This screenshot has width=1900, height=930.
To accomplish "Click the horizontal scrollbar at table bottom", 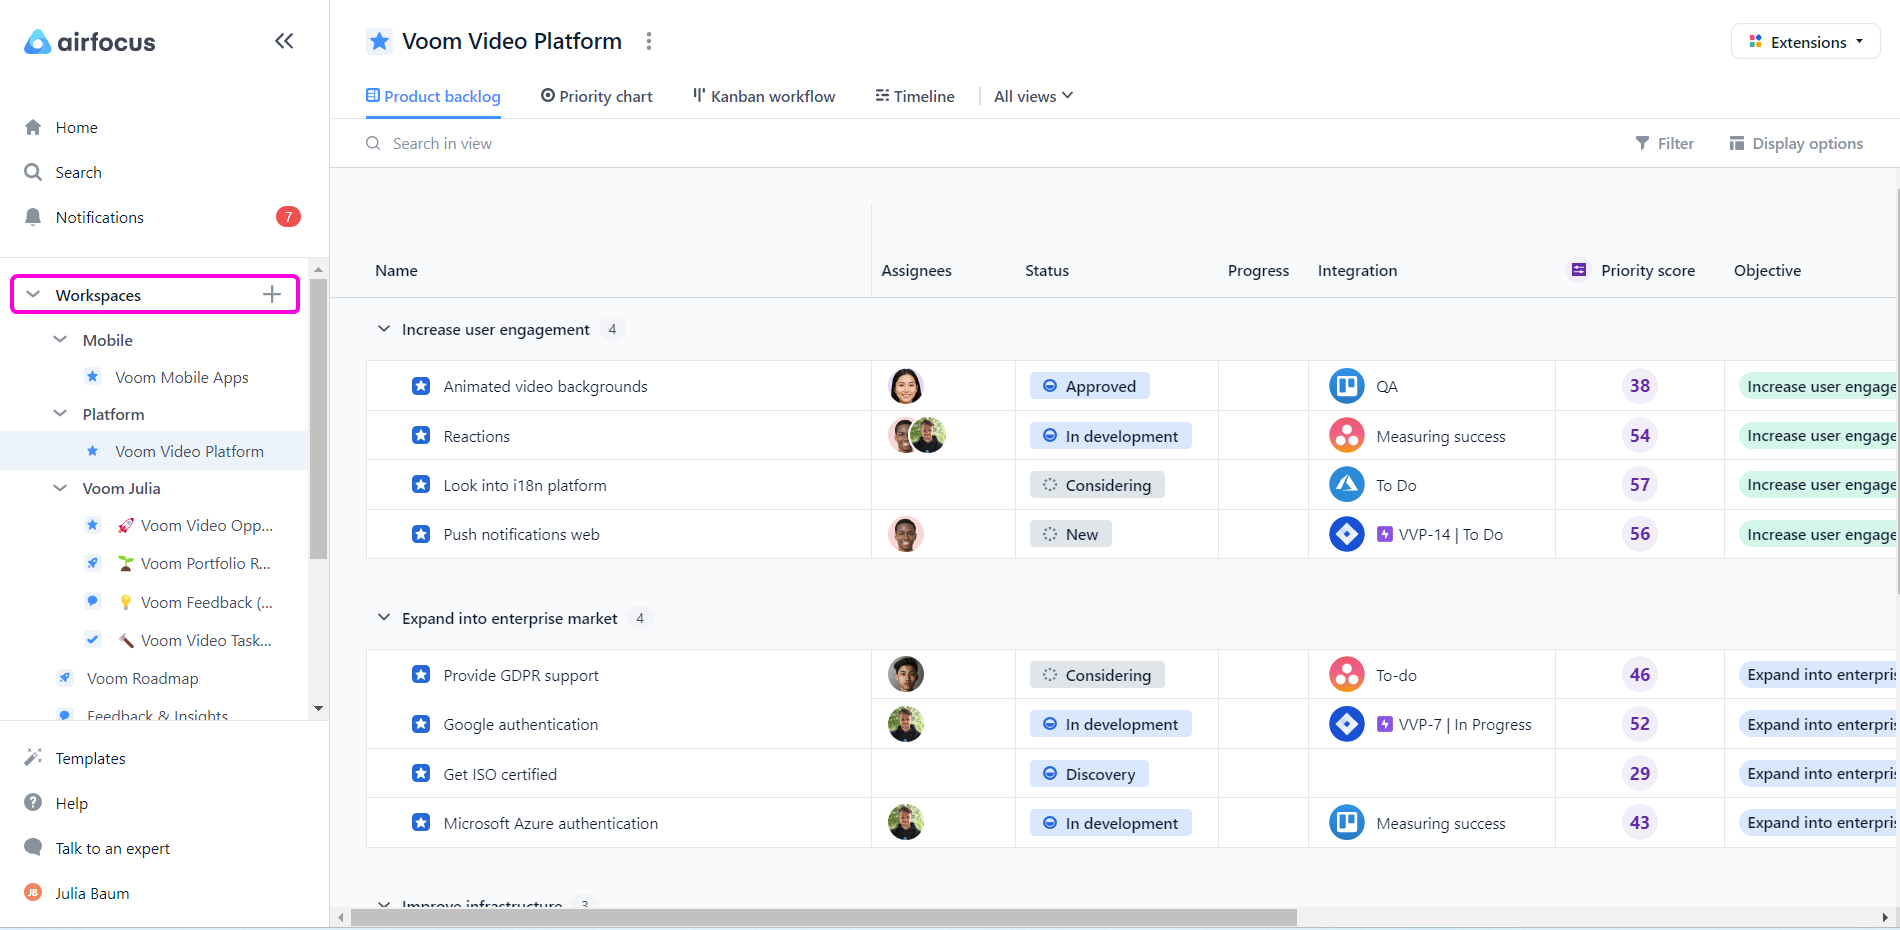I will pyautogui.click(x=823, y=917).
